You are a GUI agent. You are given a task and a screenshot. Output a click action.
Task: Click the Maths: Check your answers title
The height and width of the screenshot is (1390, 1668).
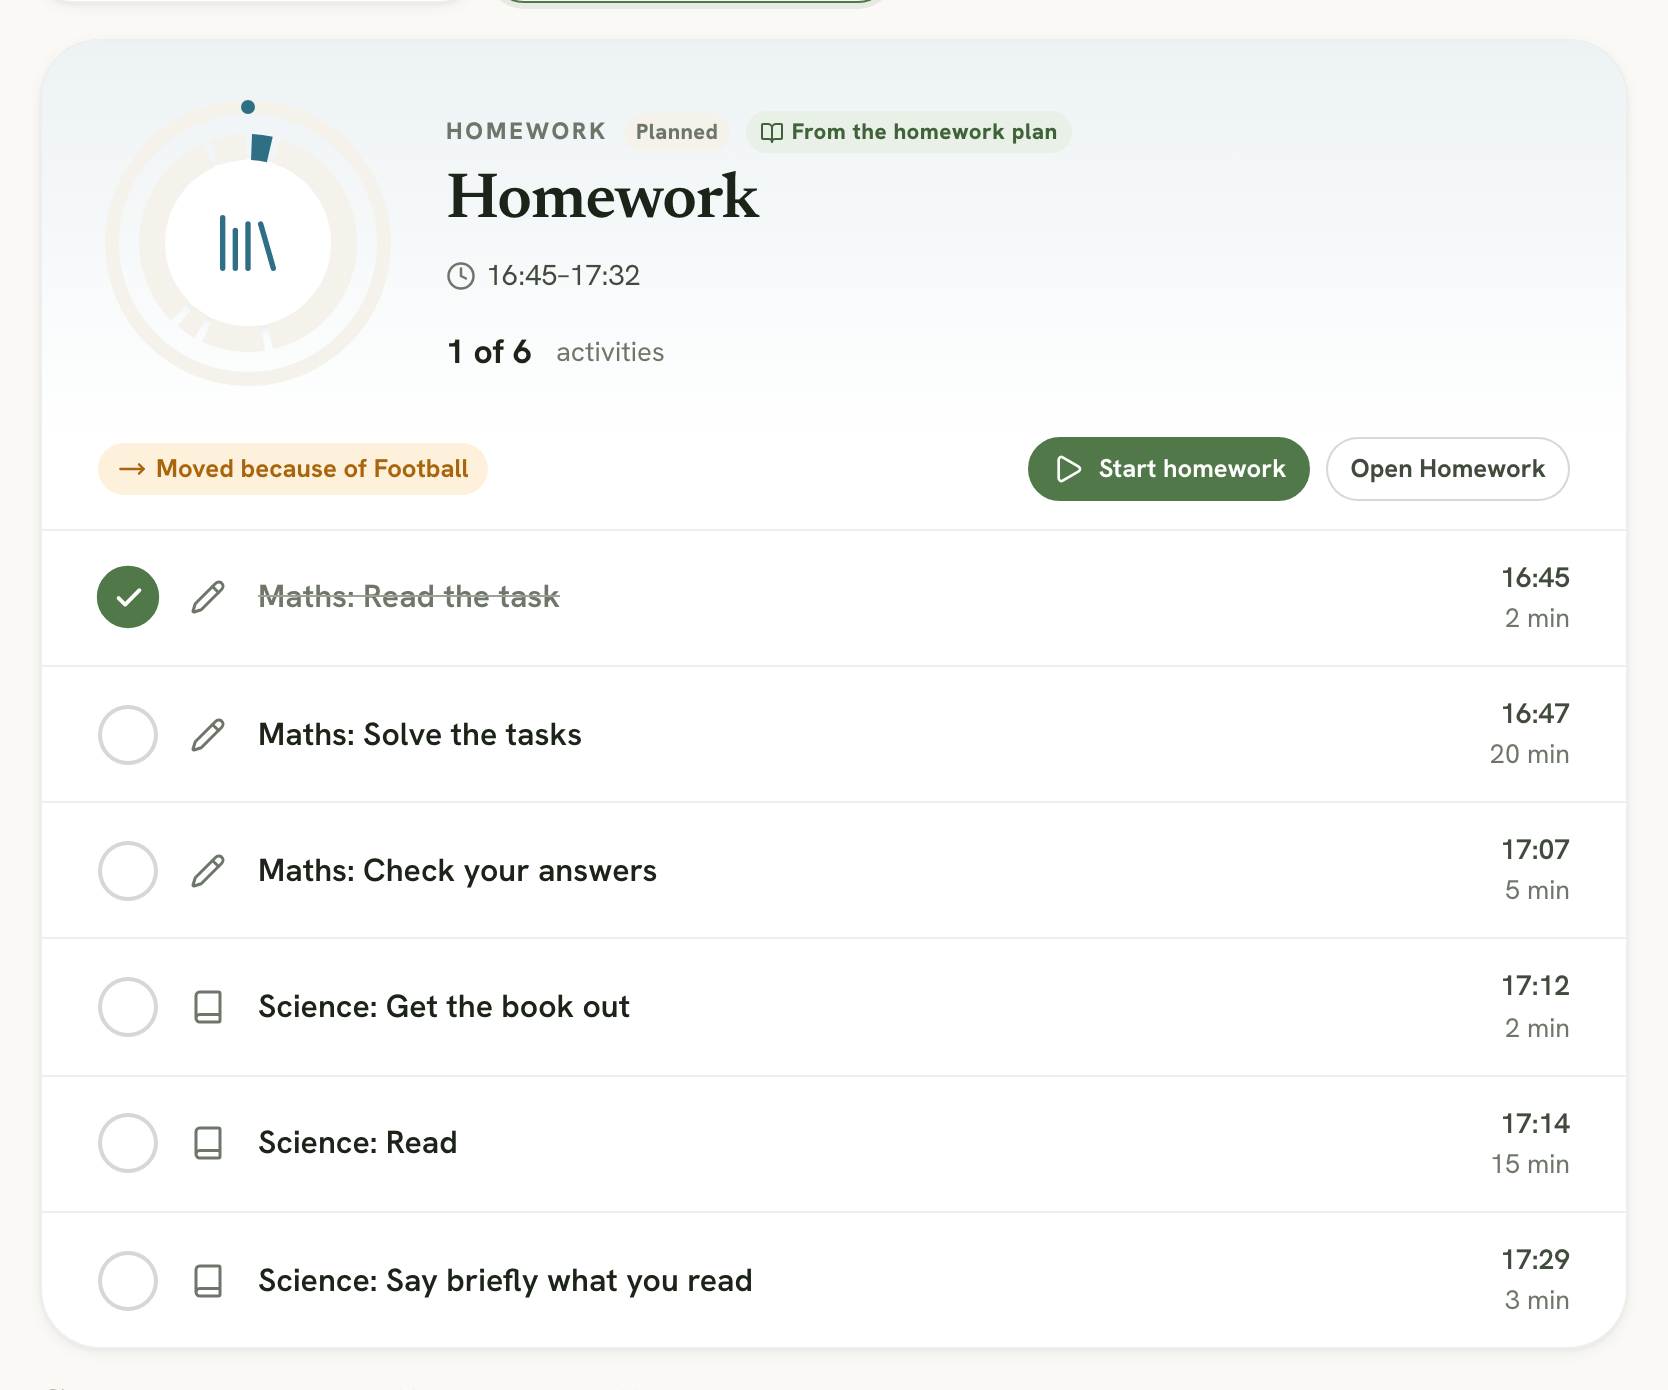[458, 871]
